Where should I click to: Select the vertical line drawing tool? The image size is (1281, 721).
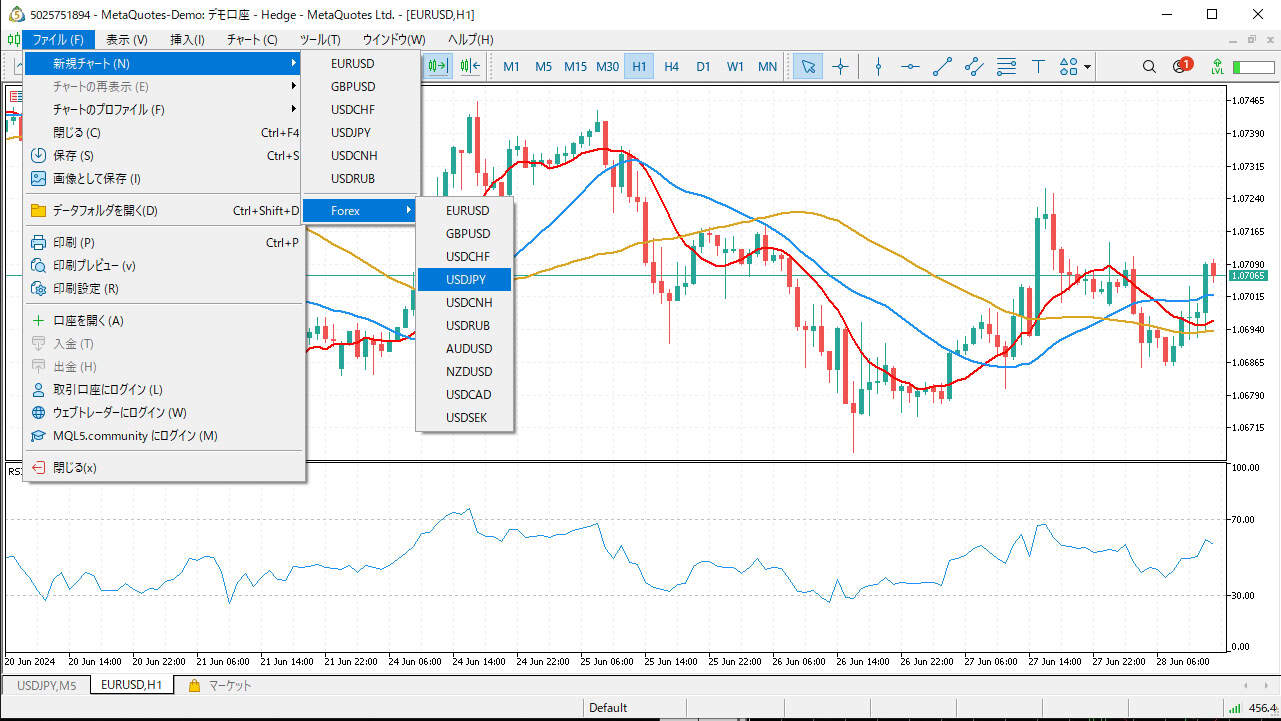(878, 66)
